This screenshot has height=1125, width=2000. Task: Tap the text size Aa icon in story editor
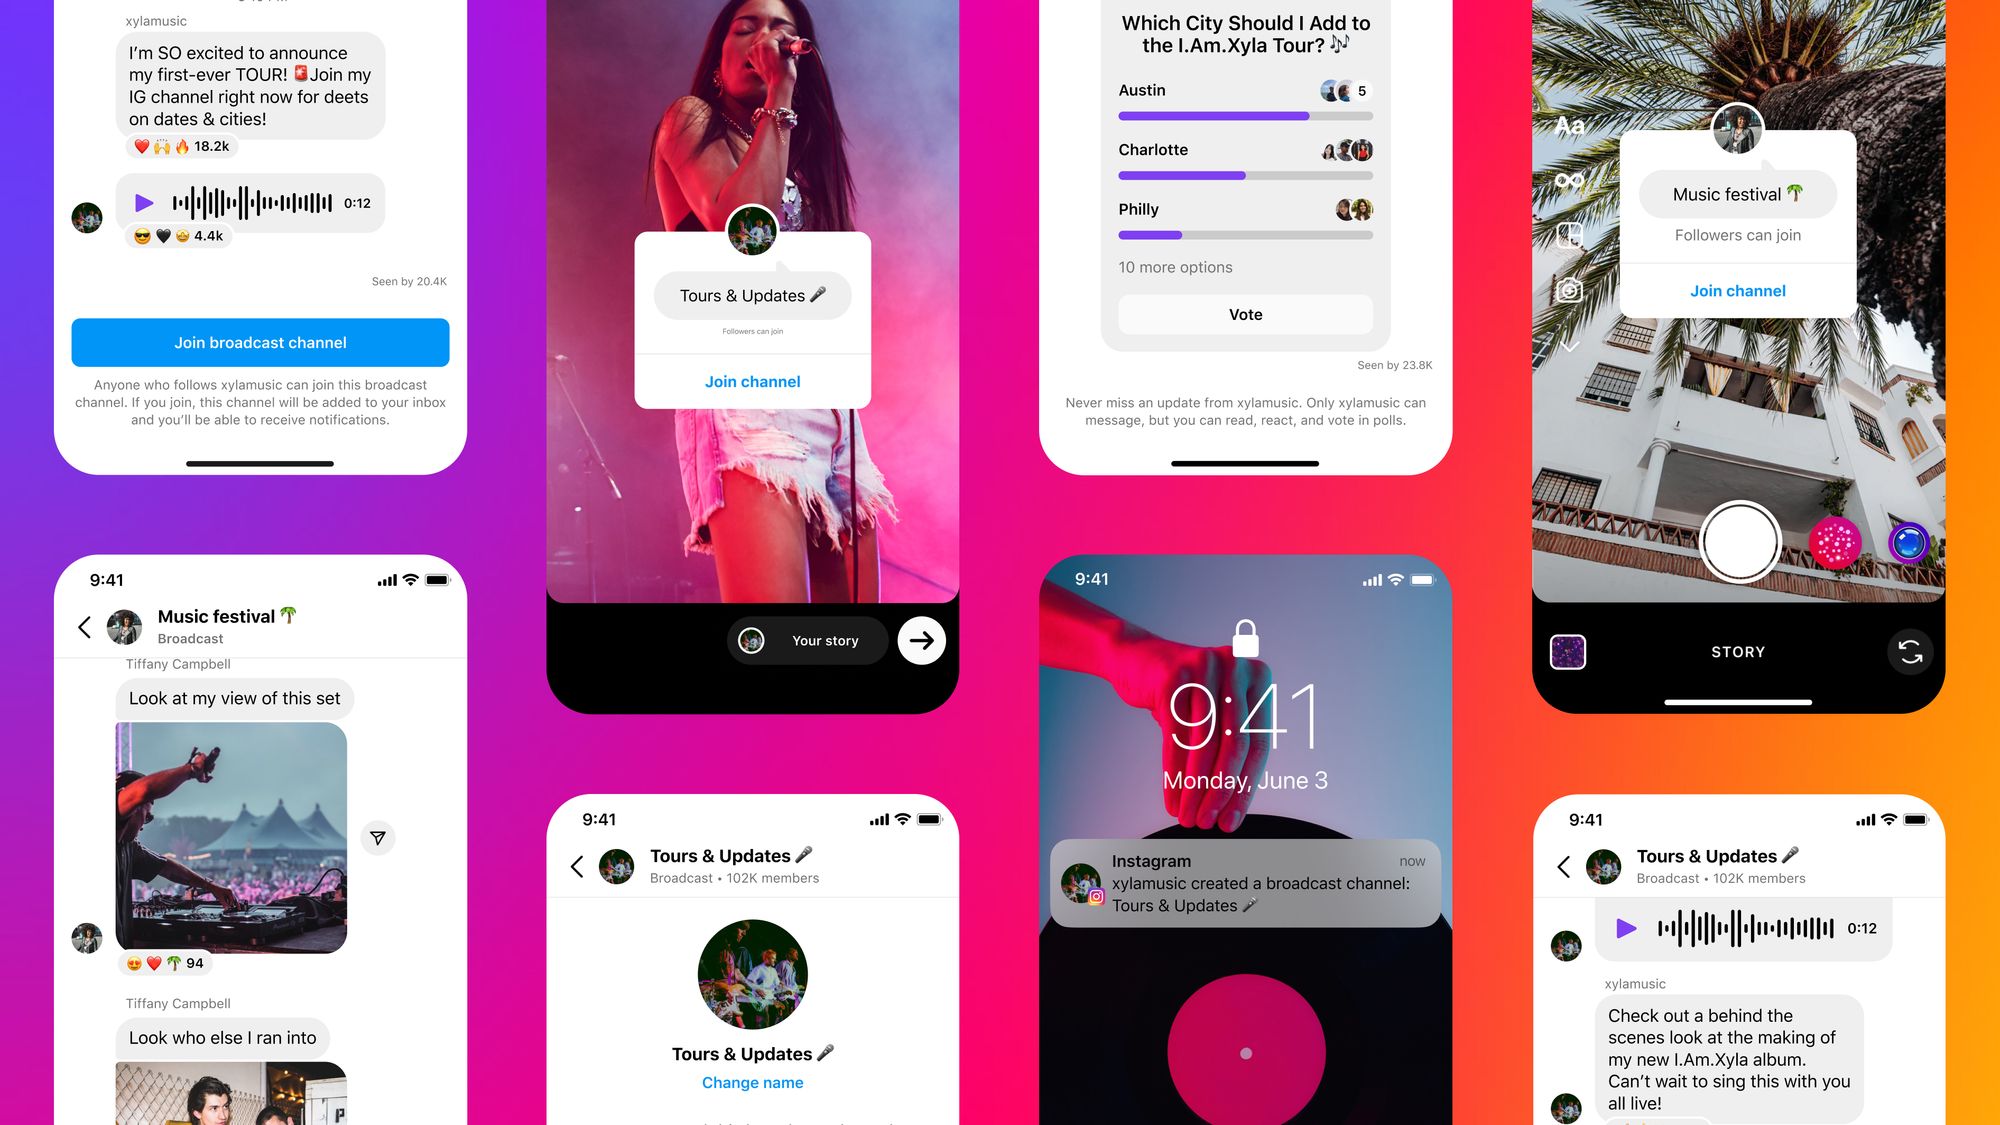tap(1571, 124)
